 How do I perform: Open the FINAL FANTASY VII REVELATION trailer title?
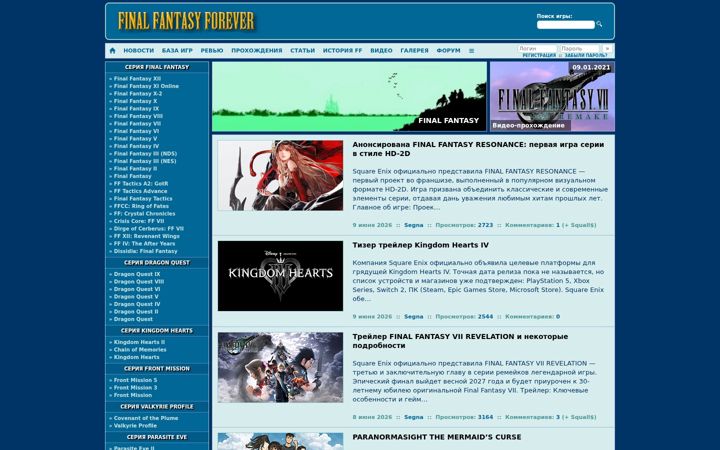click(460, 341)
